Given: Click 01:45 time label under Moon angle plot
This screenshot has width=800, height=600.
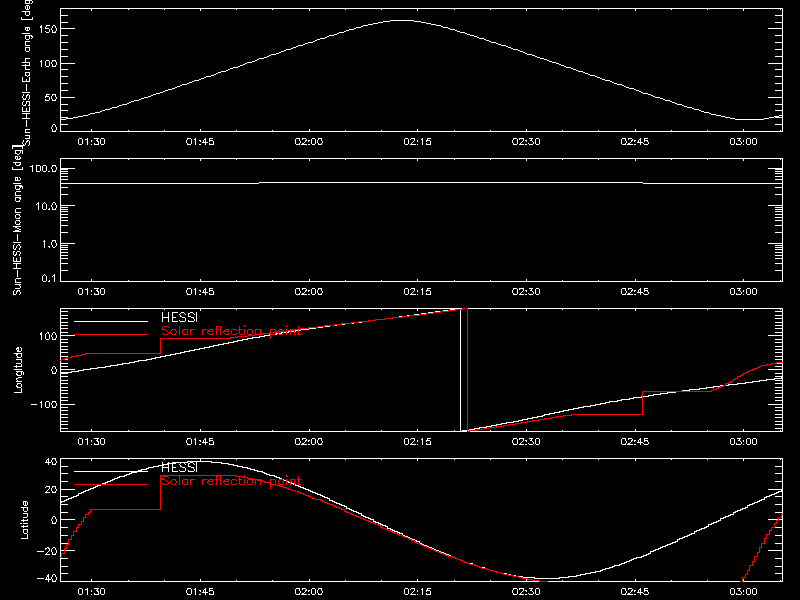Looking at the screenshot, I should pyautogui.click(x=200, y=291).
